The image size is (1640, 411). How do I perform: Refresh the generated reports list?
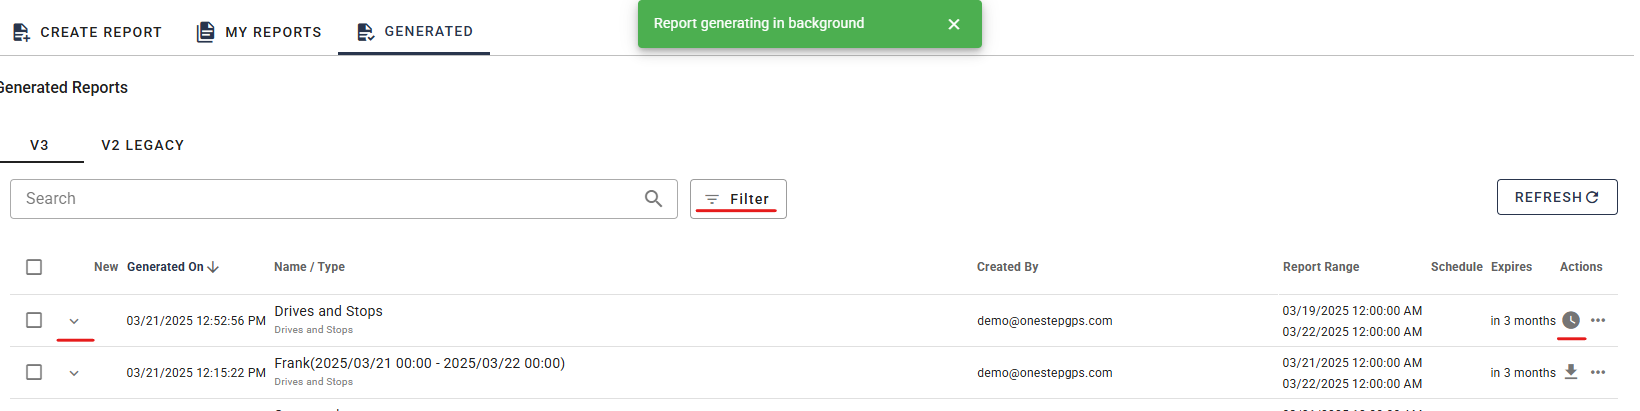[1556, 197]
